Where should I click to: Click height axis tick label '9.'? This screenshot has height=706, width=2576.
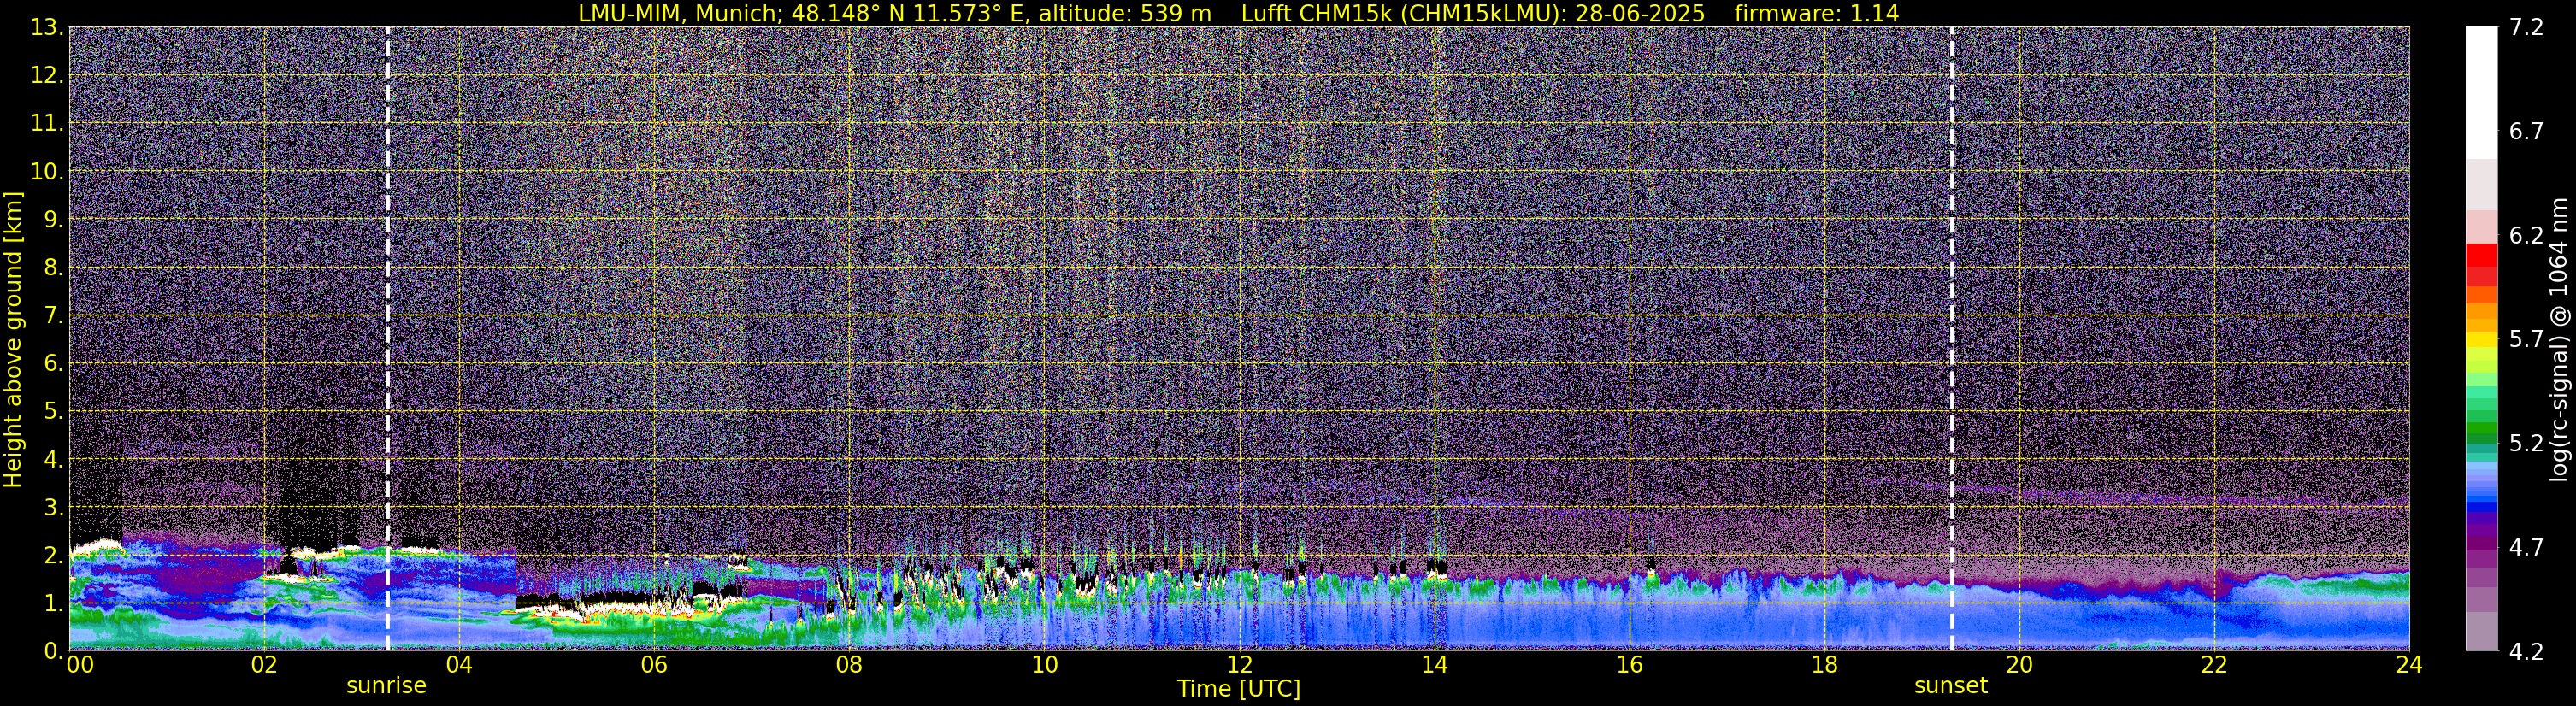point(54,220)
